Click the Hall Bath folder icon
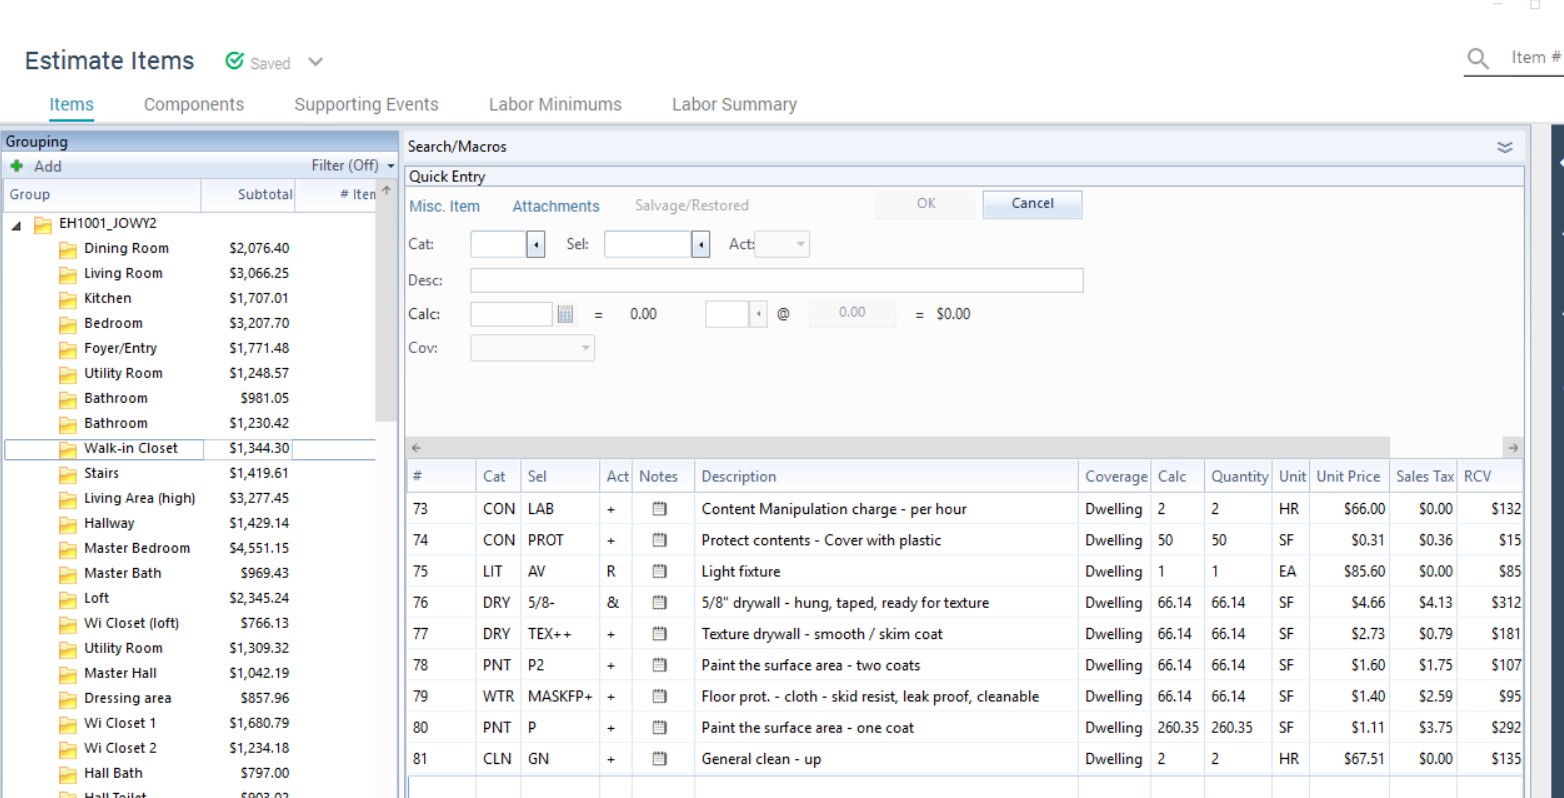The image size is (1564, 798). (x=68, y=774)
